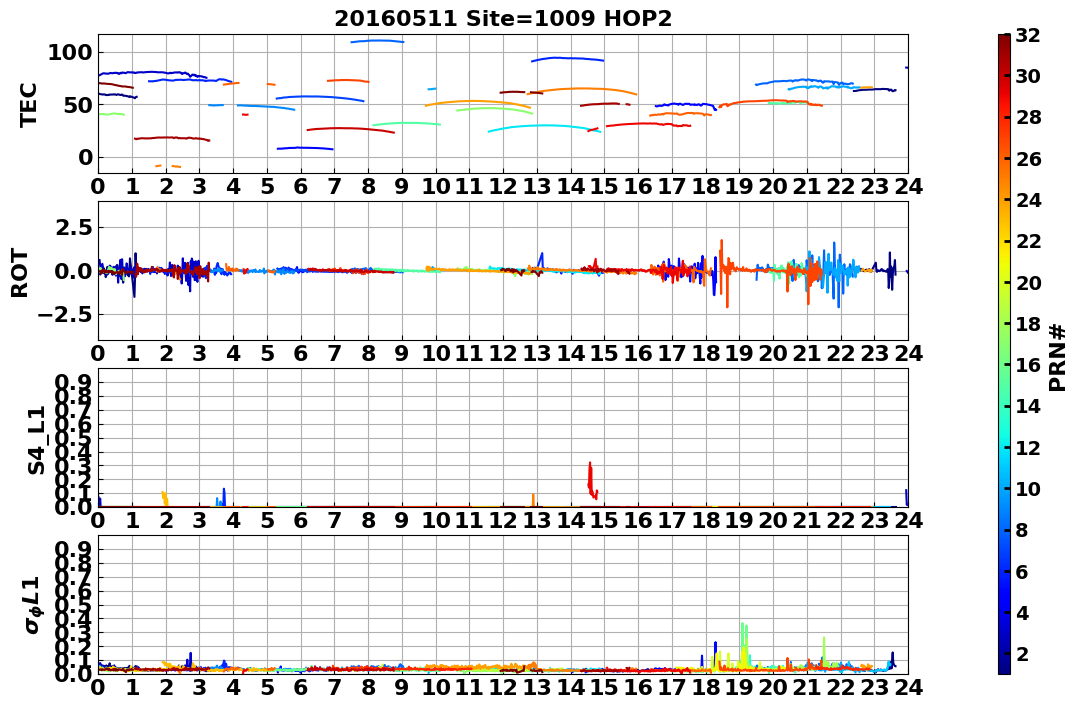Click colorbar tick label "30"
The image size is (1077, 709).
1028,76
